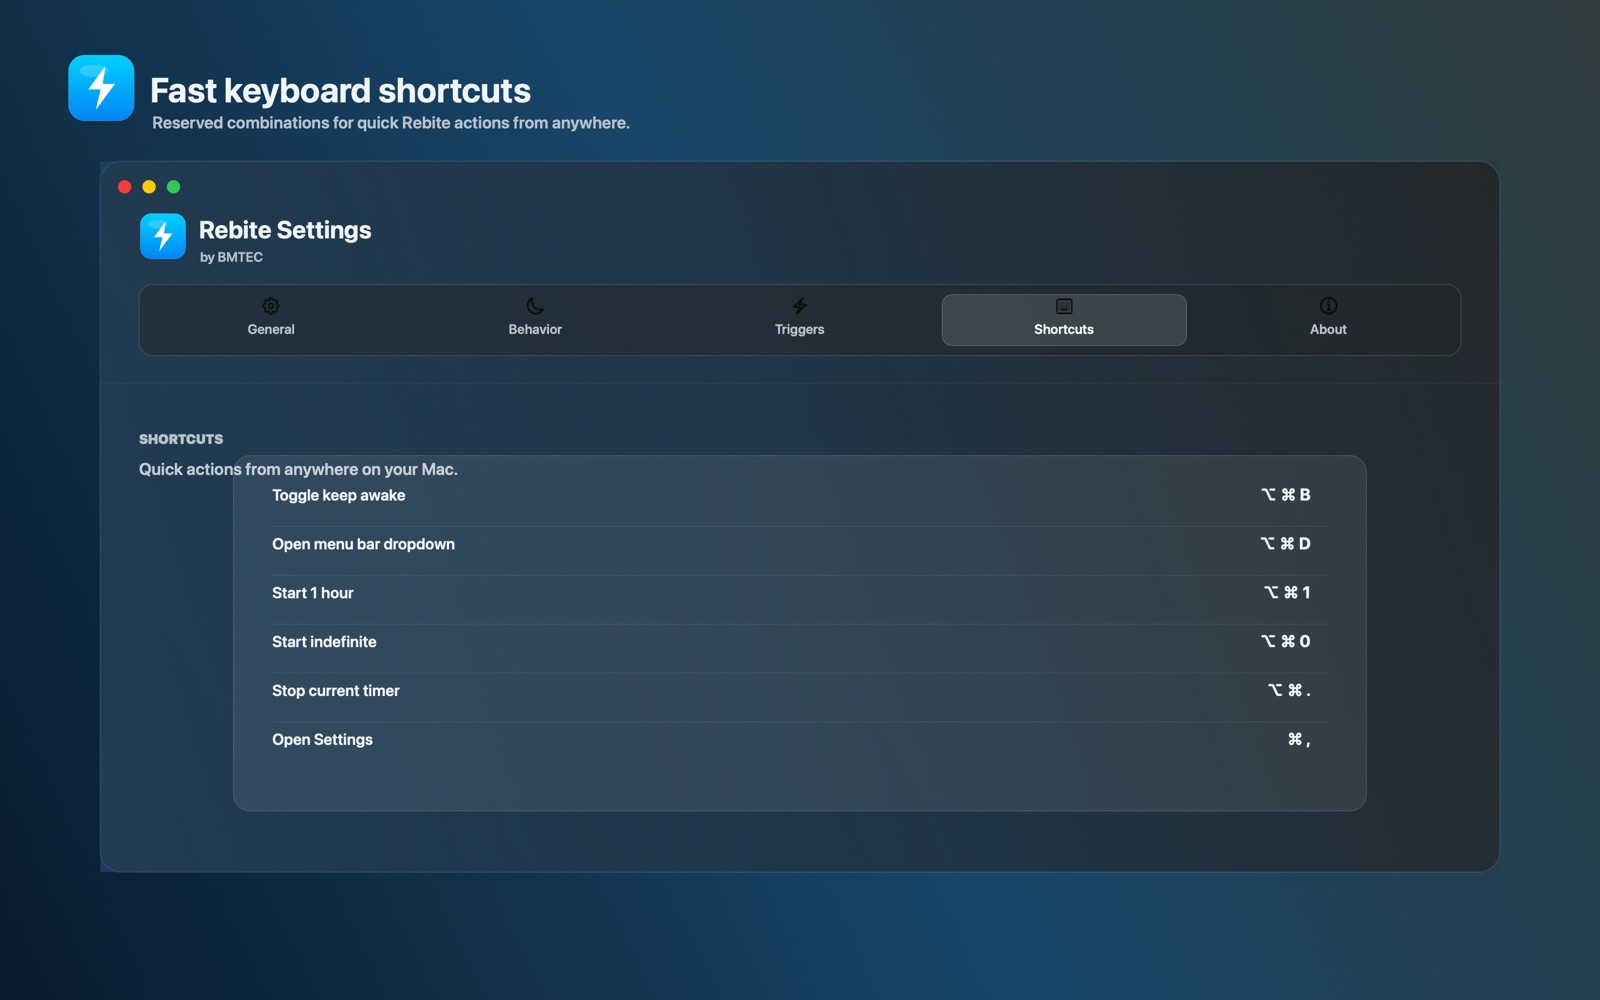Select the "Start indefinite" label
The height and width of the screenshot is (1000, 1600).
pos(324,642)
